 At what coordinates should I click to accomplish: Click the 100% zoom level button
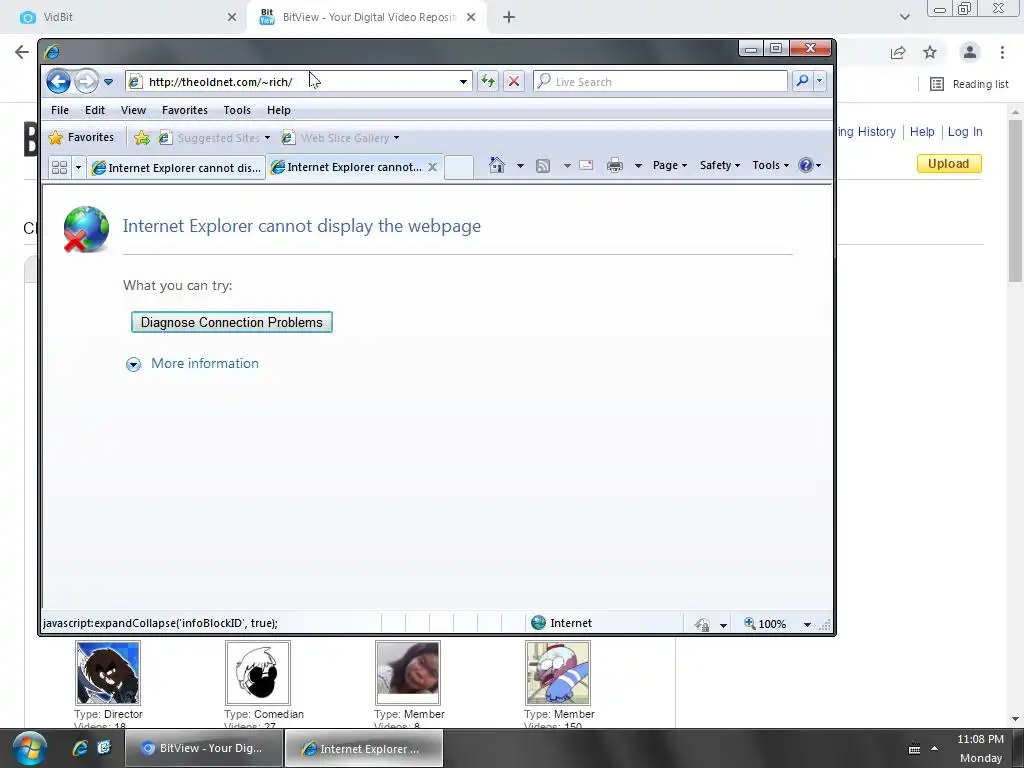tap(765, 624)
